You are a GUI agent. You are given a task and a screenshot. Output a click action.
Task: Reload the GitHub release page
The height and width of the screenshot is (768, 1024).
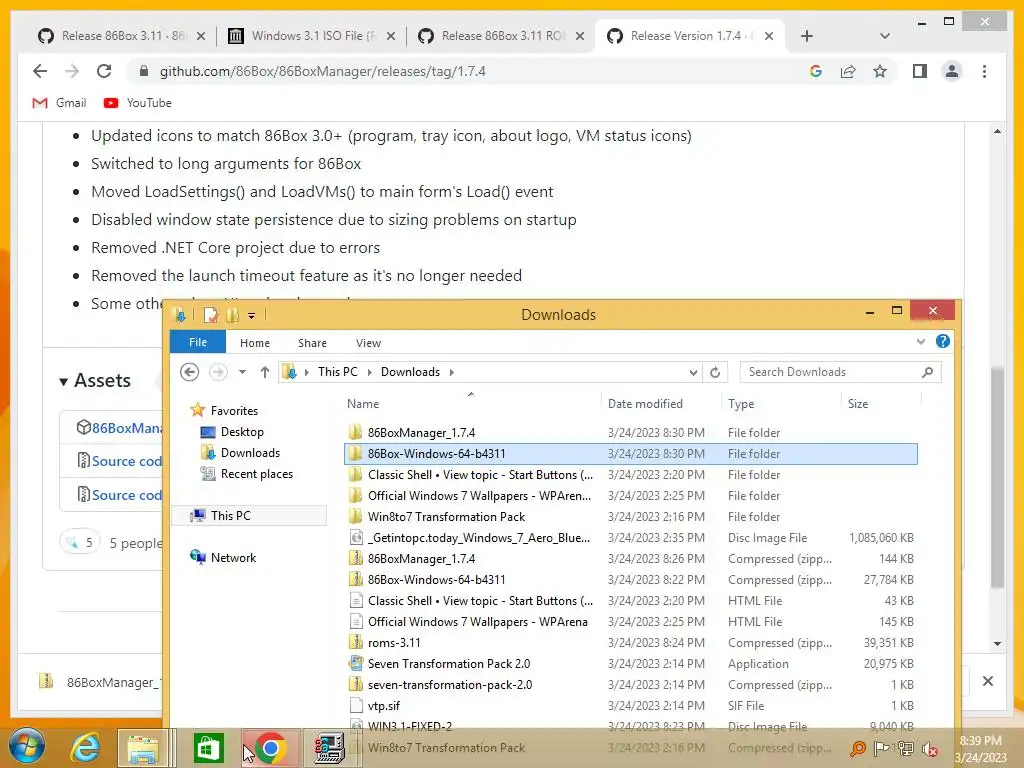[104, 71]
